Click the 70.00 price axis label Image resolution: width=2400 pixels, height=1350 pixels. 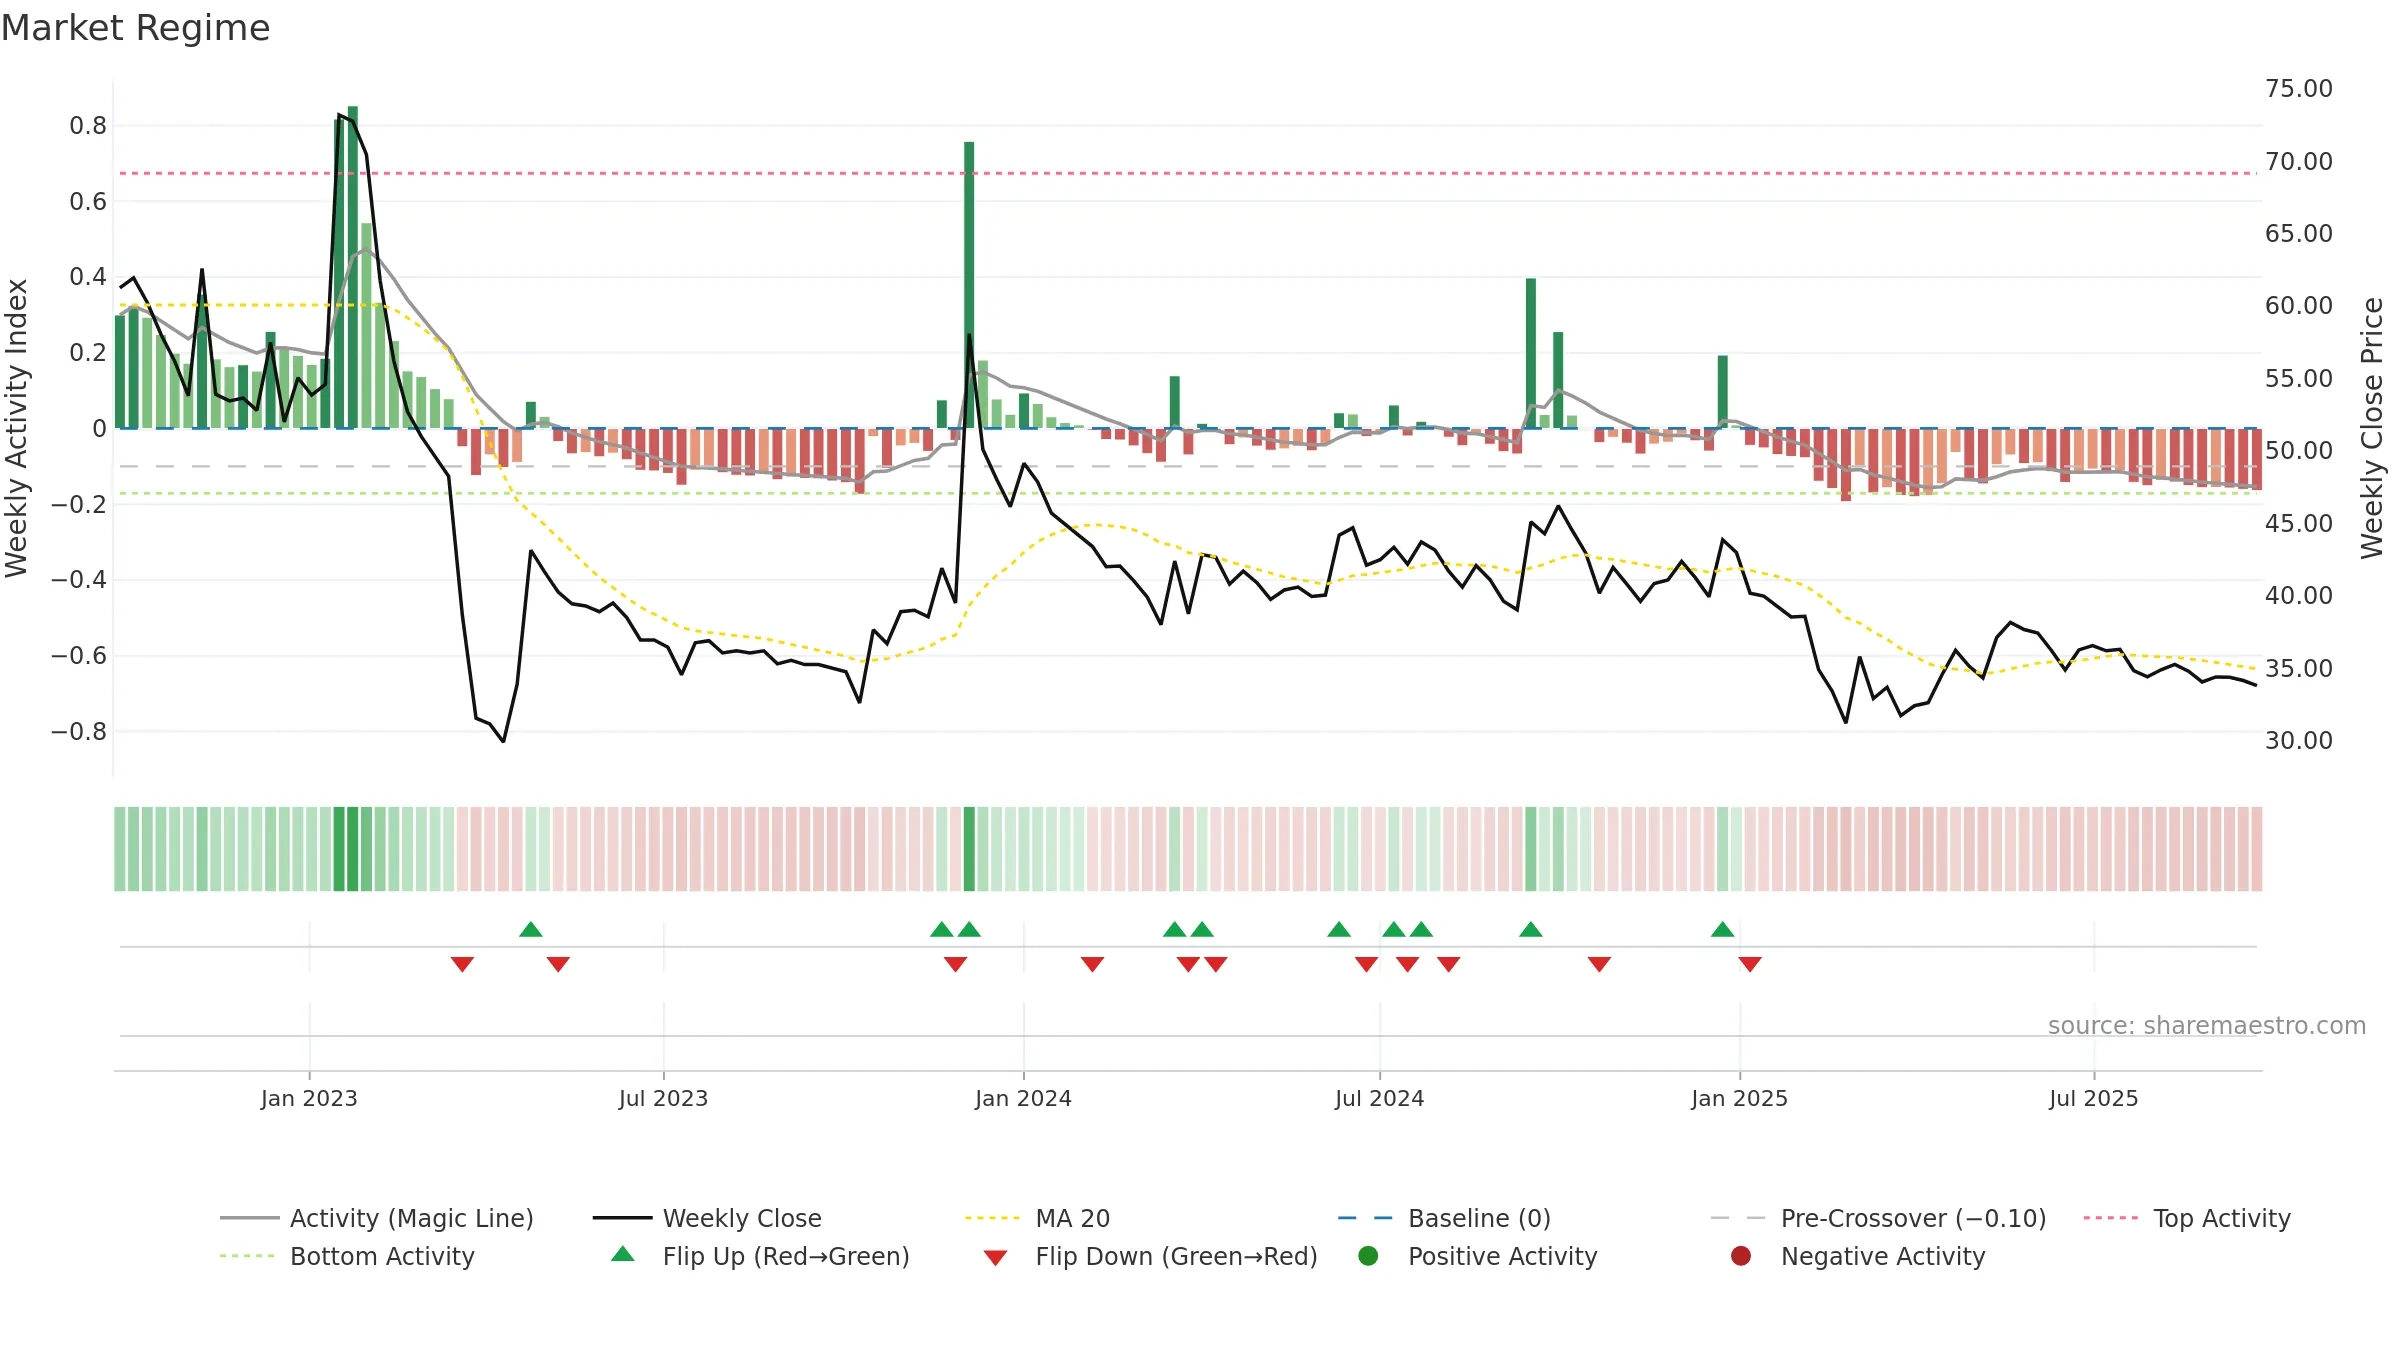[2299, 162]
